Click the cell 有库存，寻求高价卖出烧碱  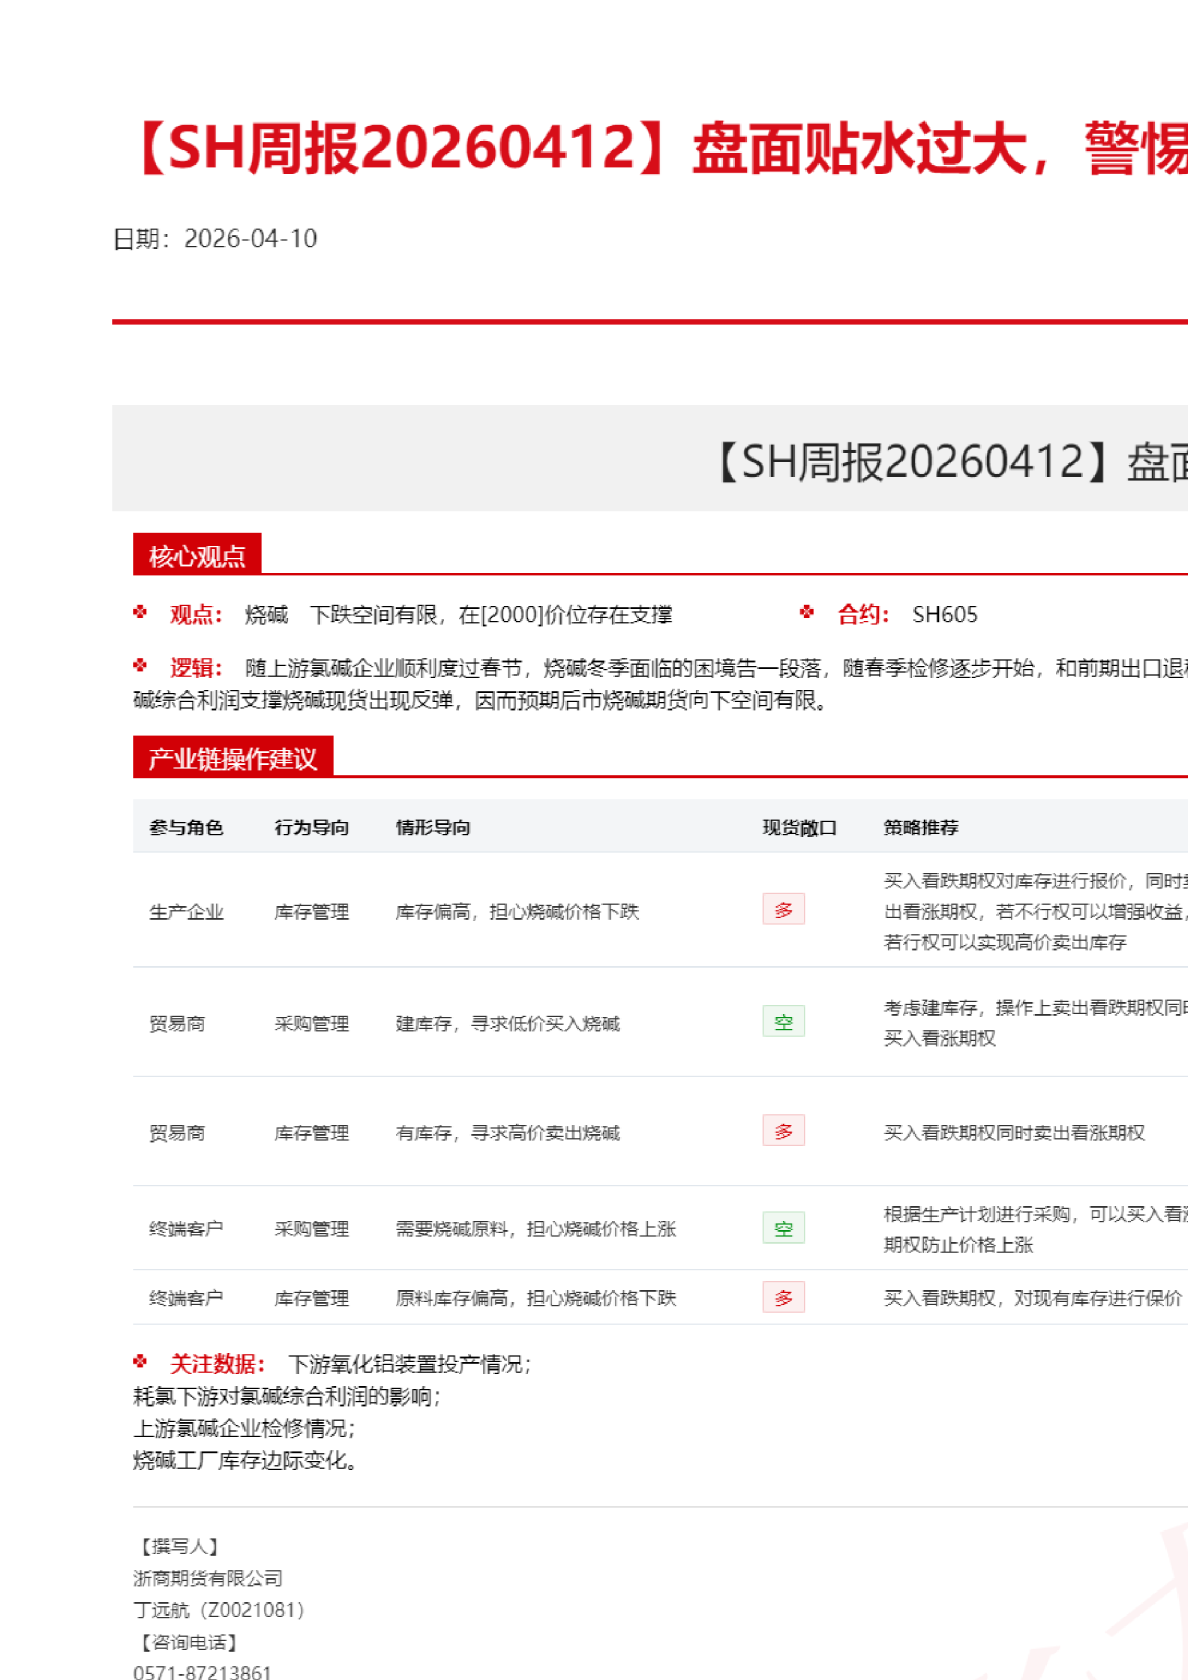pos(508,1132)
